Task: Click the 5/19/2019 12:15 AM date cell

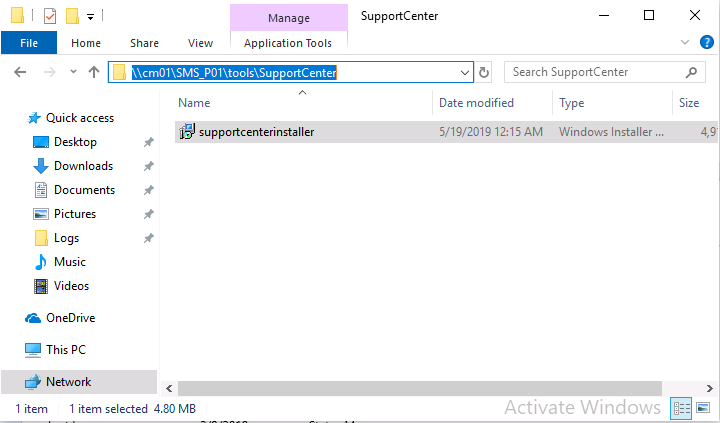Action: click(491, 132)
